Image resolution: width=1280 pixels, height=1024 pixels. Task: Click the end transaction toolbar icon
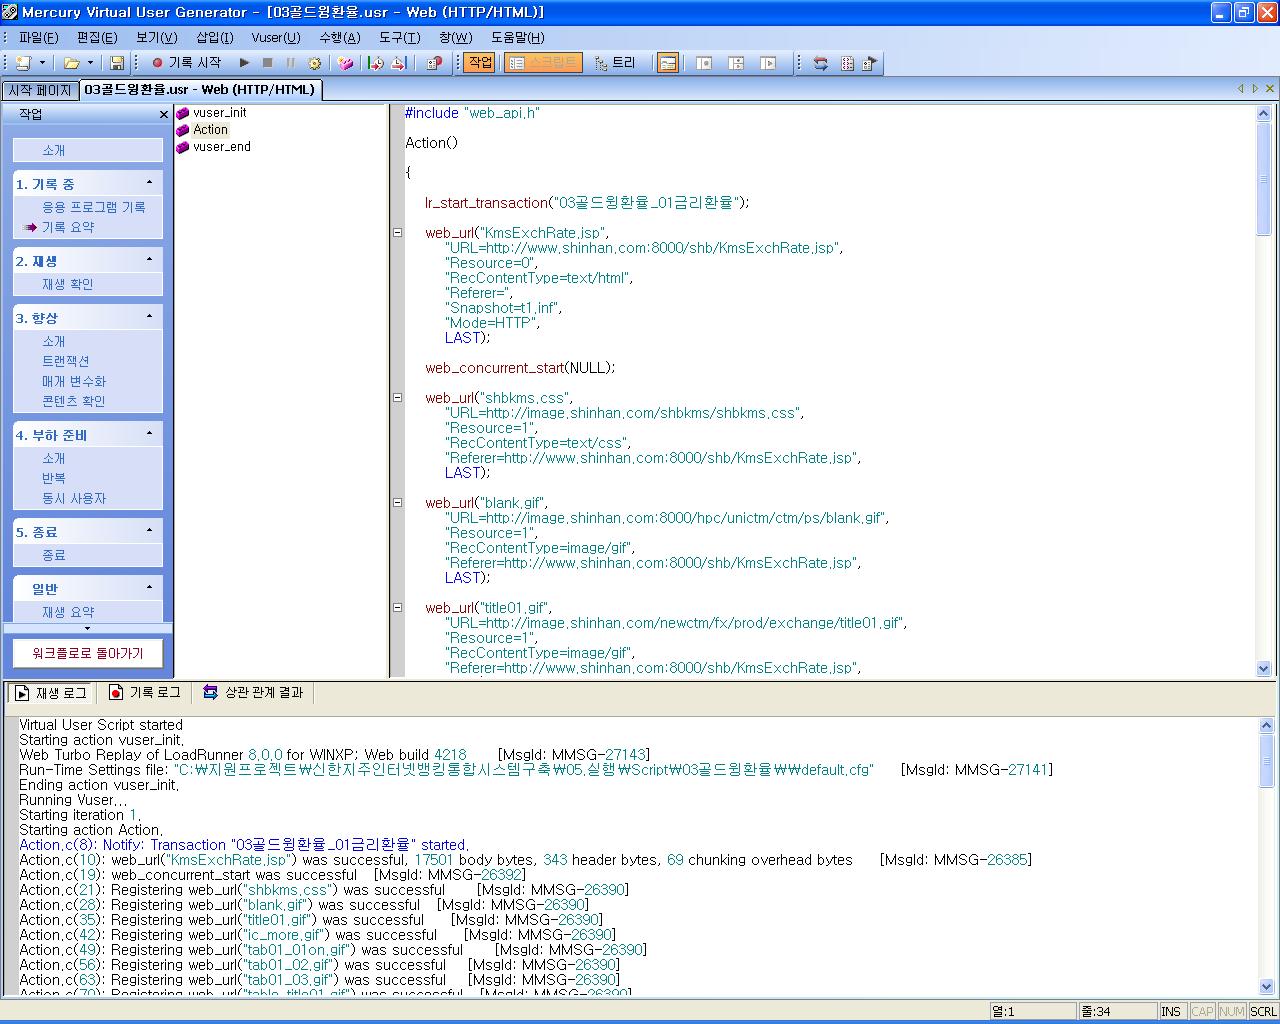399,63
